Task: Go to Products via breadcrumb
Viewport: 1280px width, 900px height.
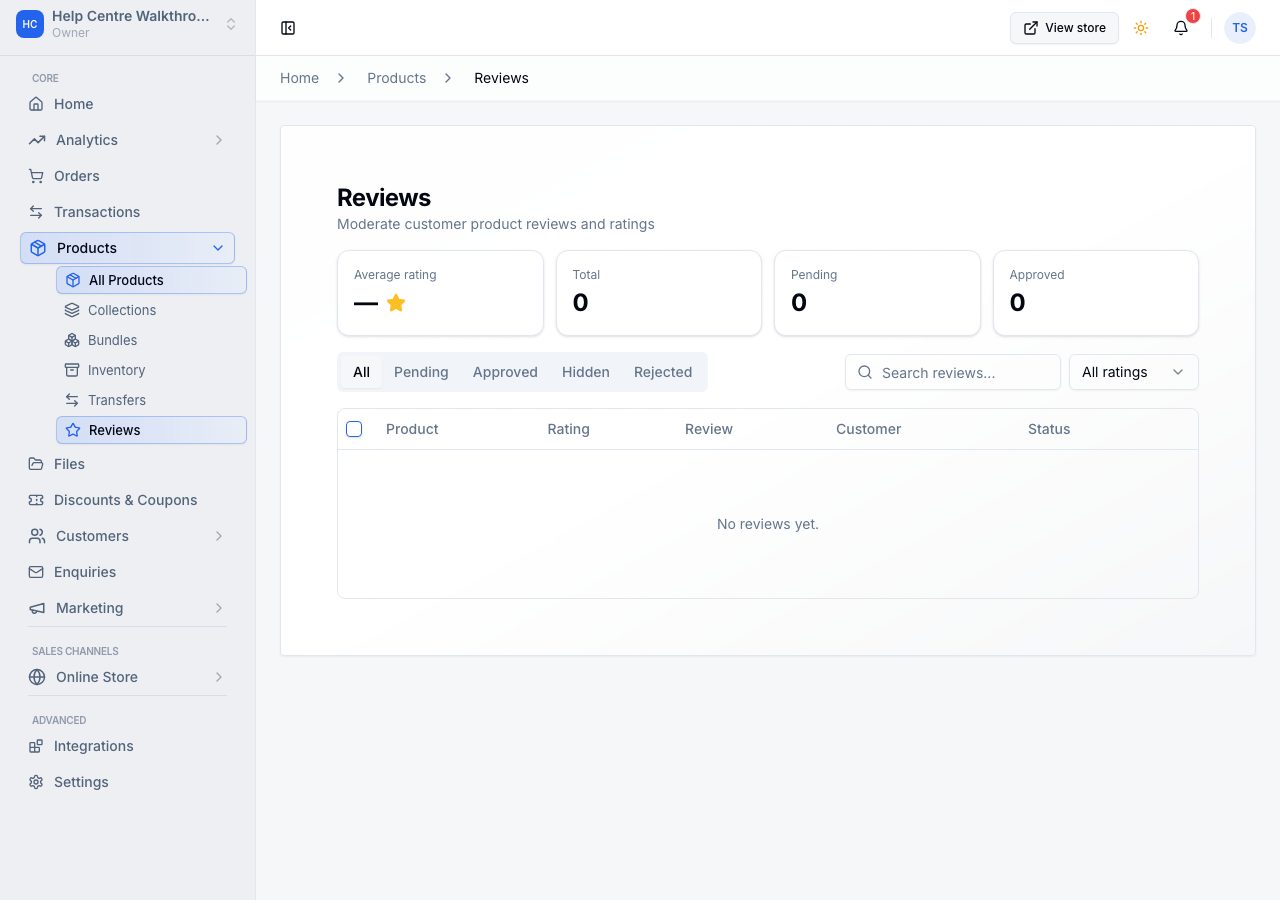Action: [x=396, y=78]
